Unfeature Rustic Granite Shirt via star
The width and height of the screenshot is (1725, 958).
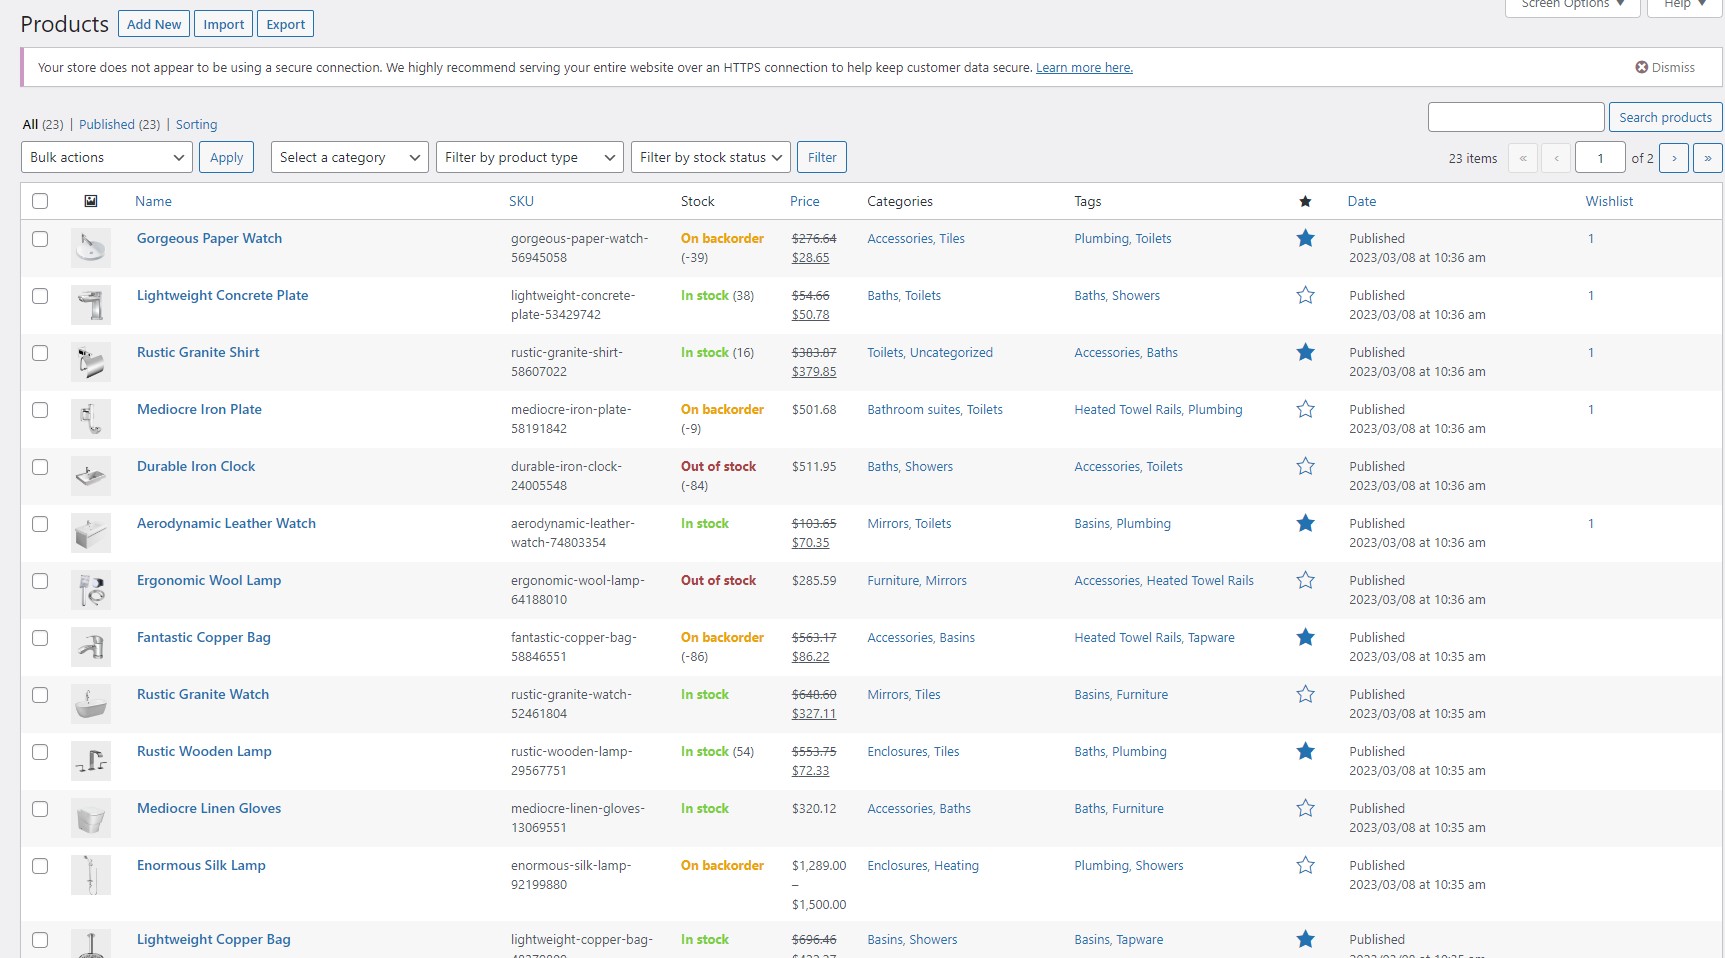1305,353
